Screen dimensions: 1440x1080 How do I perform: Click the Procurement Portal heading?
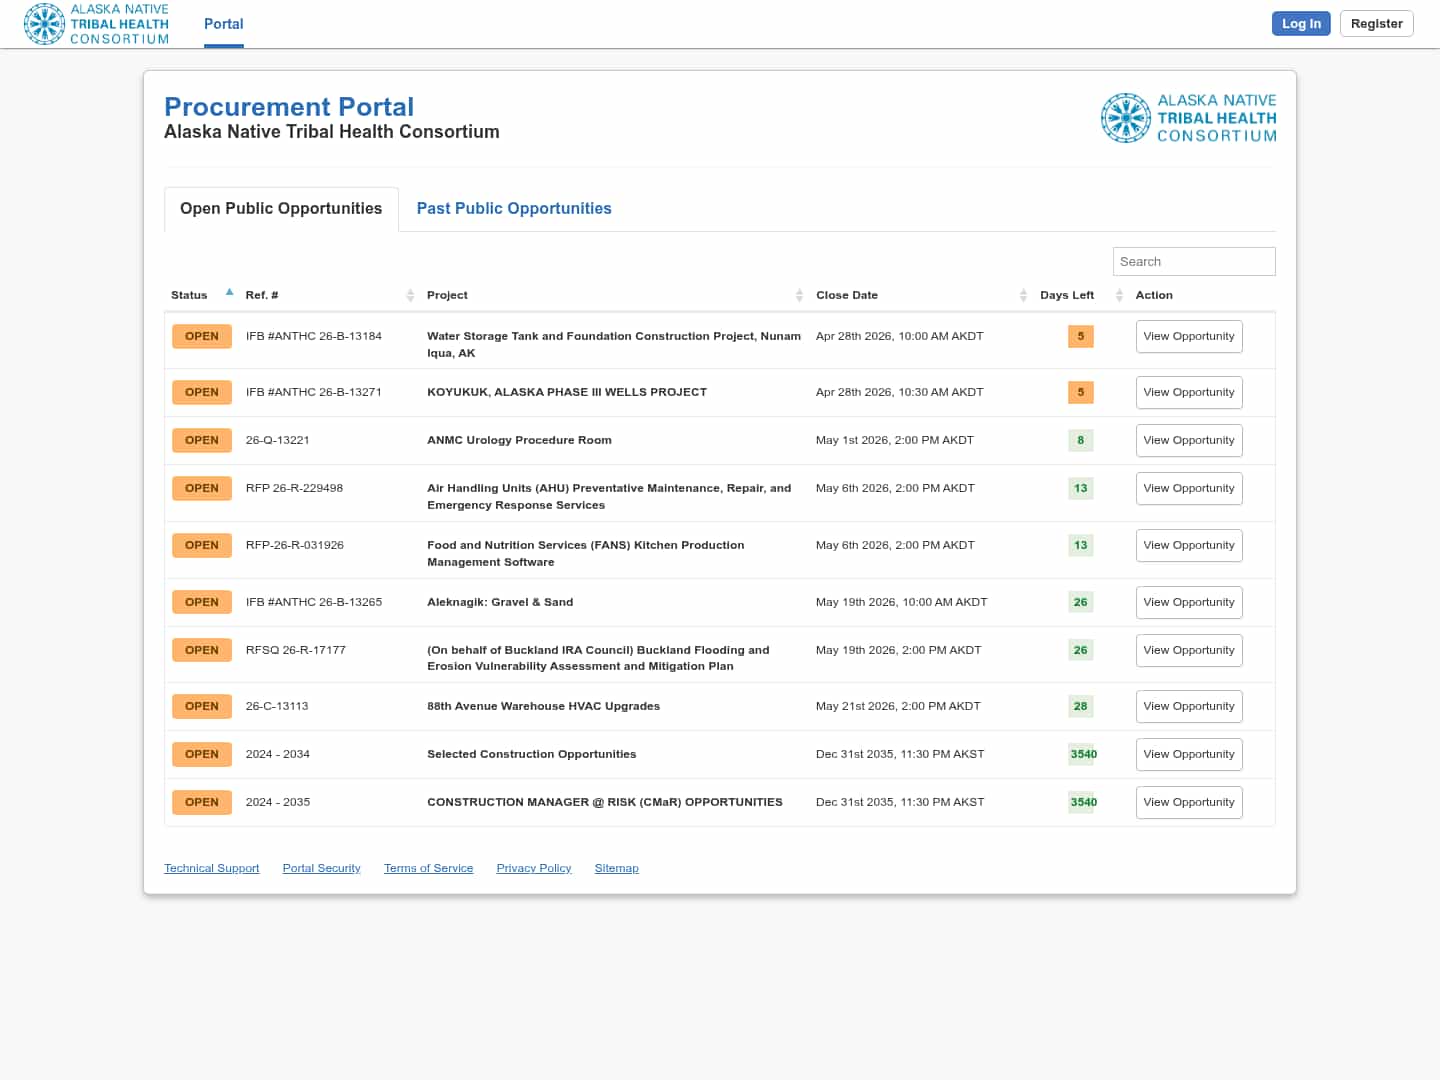click(x=289, y=107)
